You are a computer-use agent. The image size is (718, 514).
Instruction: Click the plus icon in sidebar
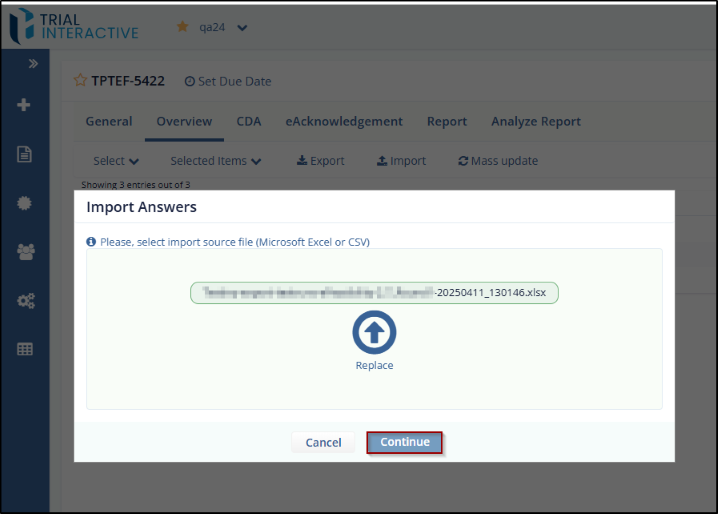click(25, 105)
